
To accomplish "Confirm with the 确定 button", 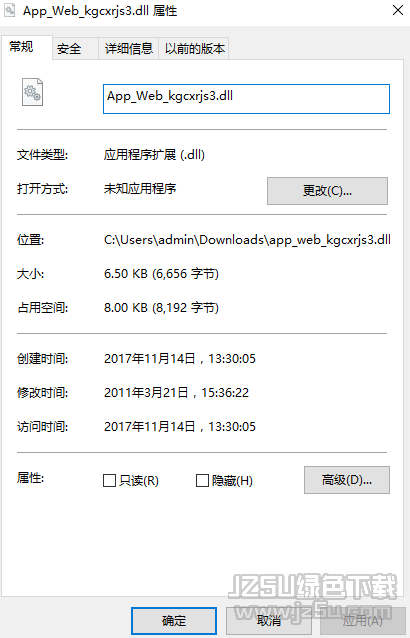I will pyautogui.click(x=174, y=621).
